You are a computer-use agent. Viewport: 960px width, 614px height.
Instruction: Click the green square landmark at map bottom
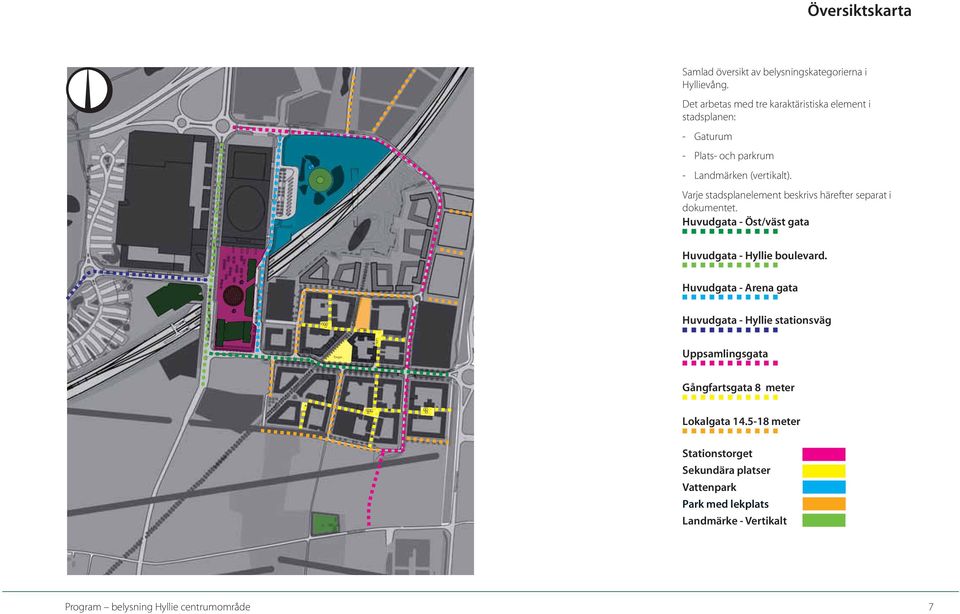(x=326, y=523)
